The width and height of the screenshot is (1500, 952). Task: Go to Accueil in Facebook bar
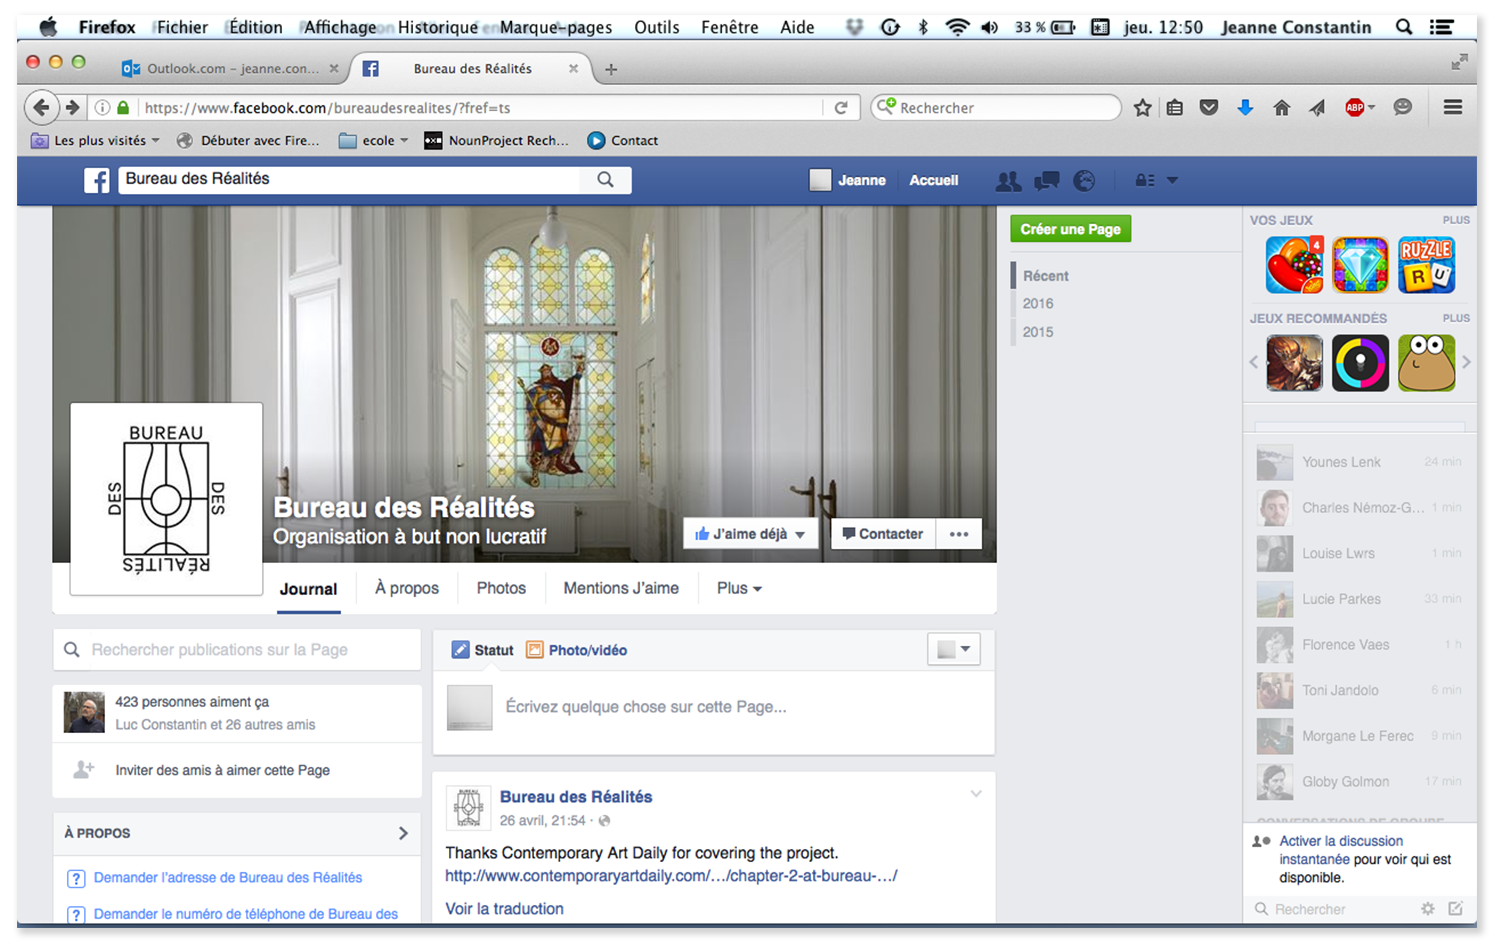(933, 181)
